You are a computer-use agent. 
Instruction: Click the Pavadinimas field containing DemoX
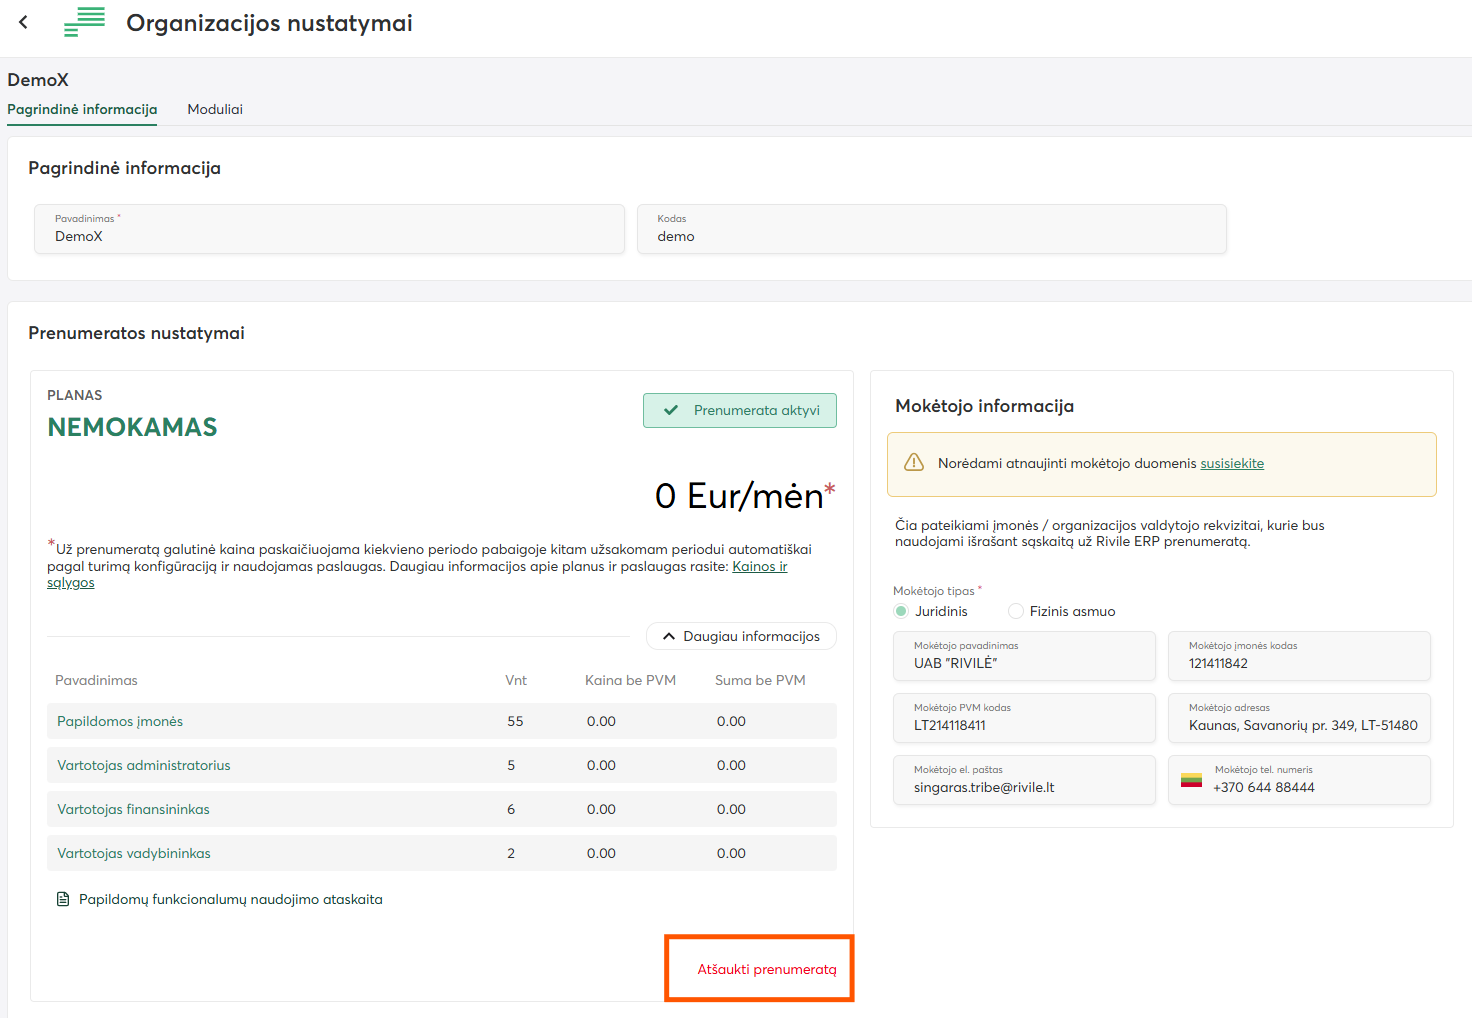click(330, 230)
